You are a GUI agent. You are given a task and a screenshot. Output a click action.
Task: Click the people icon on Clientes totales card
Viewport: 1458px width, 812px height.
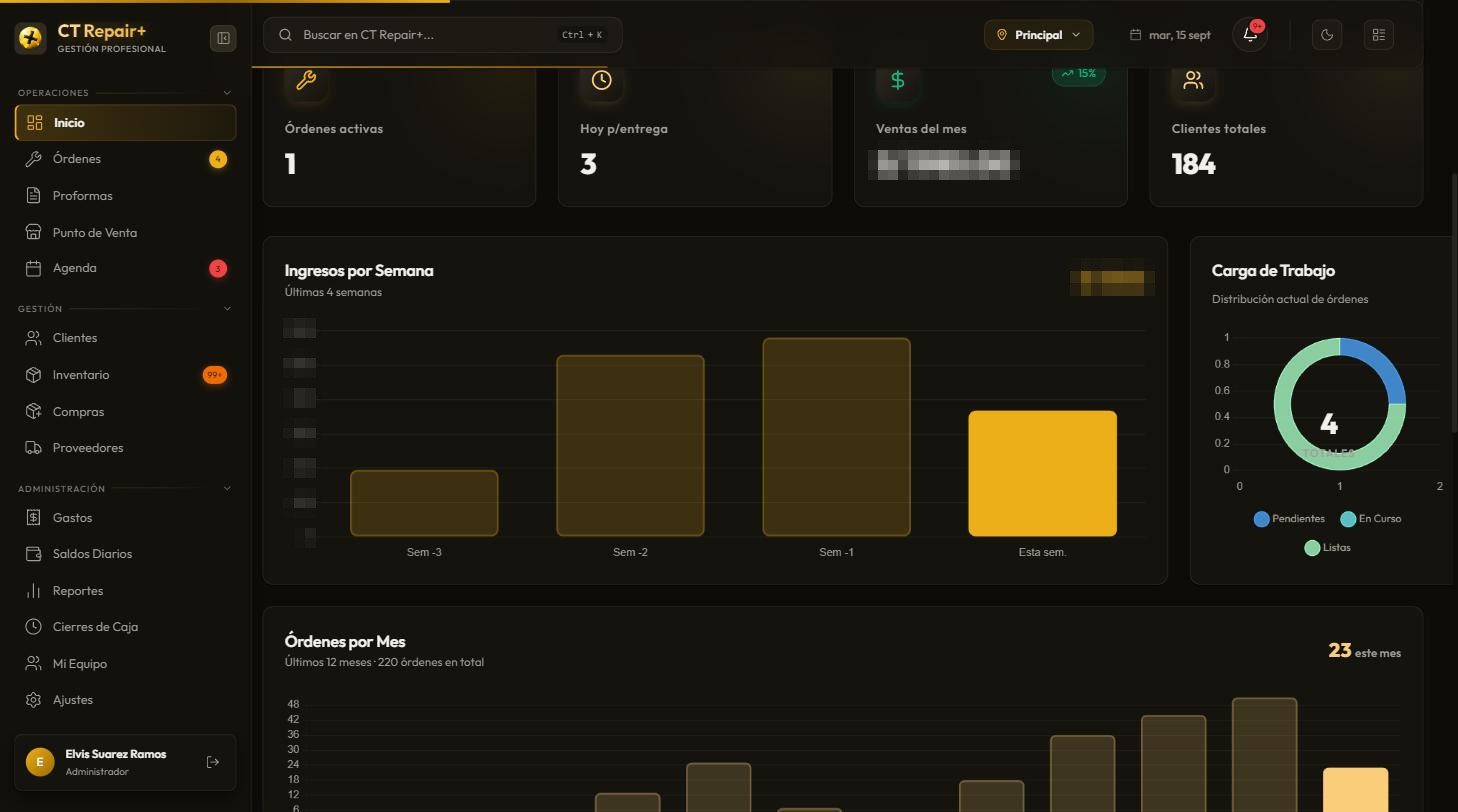pos(1193,80)
